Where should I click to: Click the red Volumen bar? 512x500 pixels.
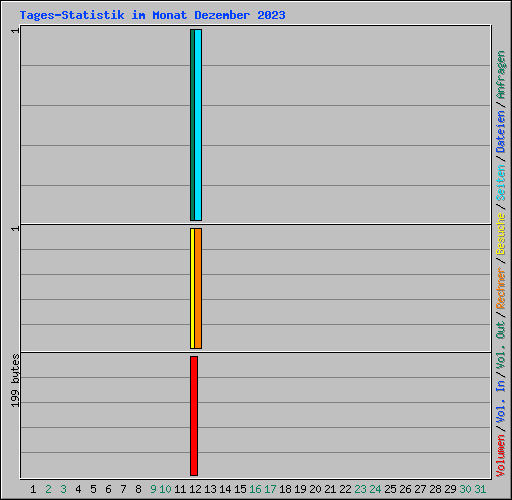[x=194, y=416]
